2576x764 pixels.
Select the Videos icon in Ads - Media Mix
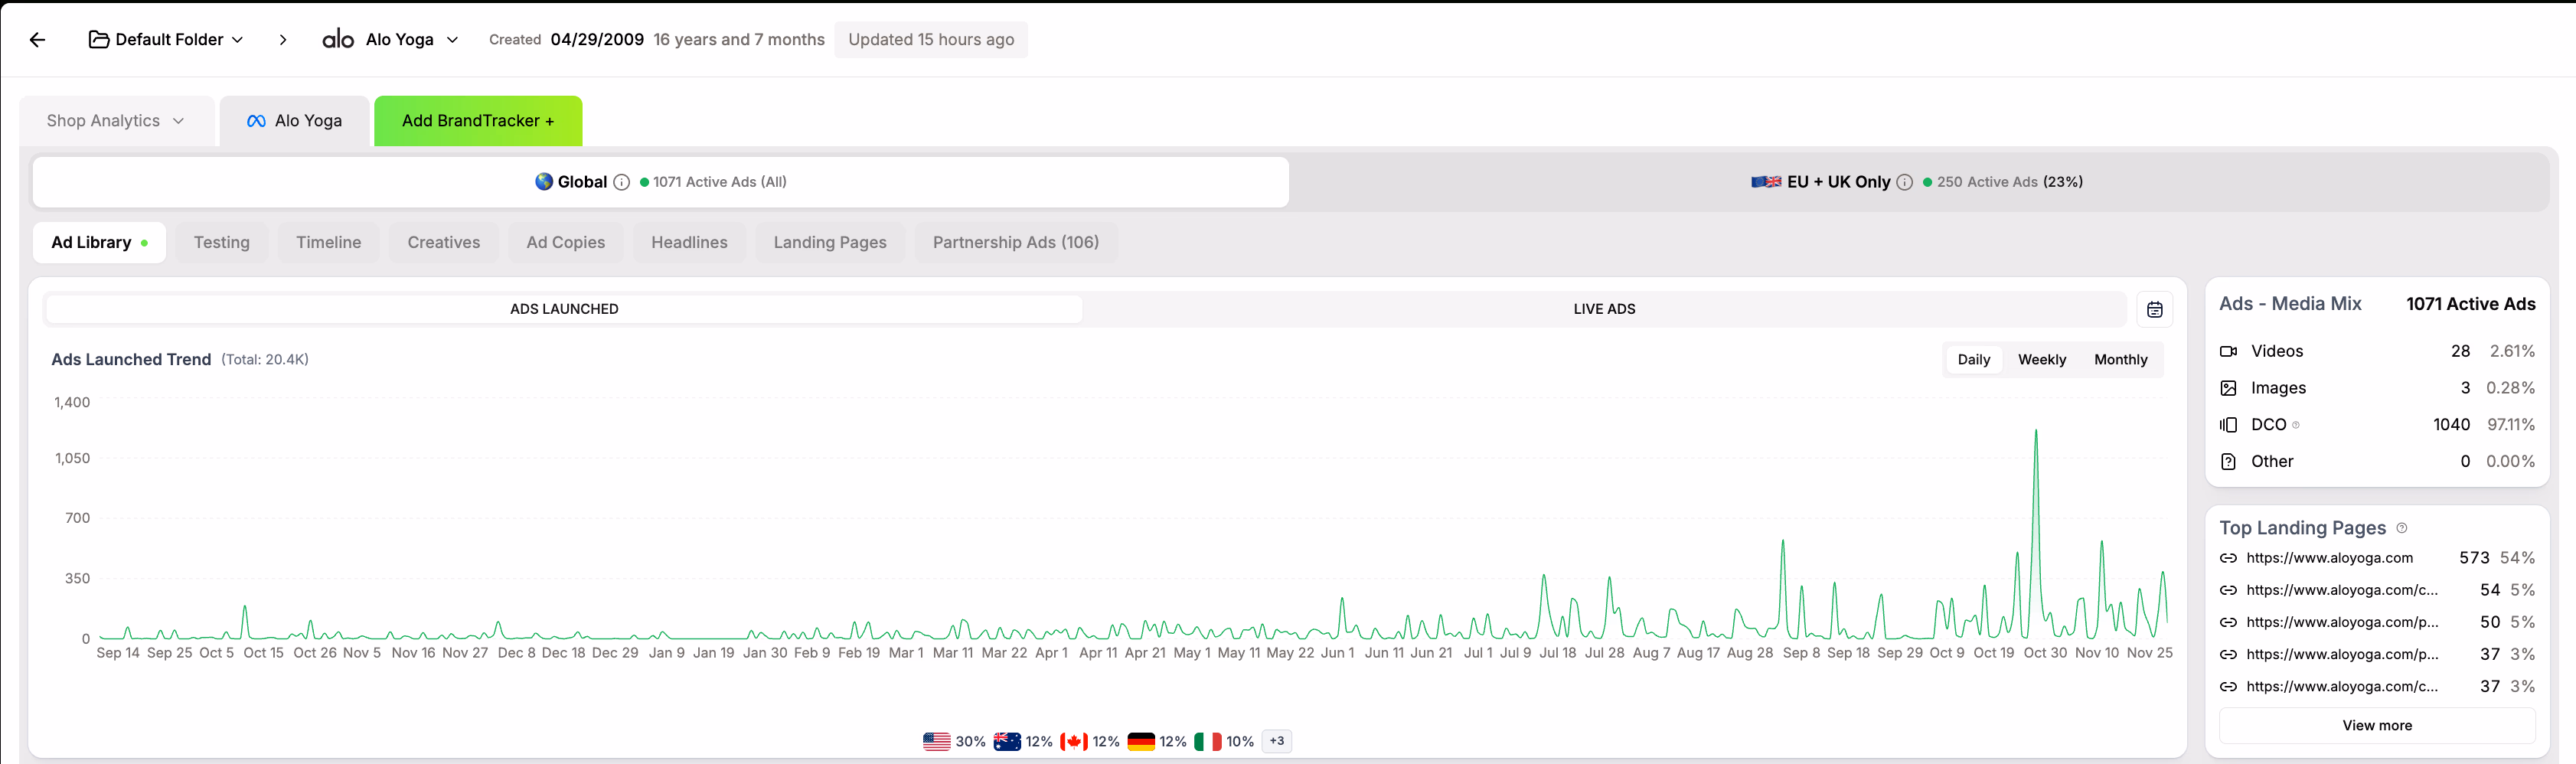pos(2229,351)
